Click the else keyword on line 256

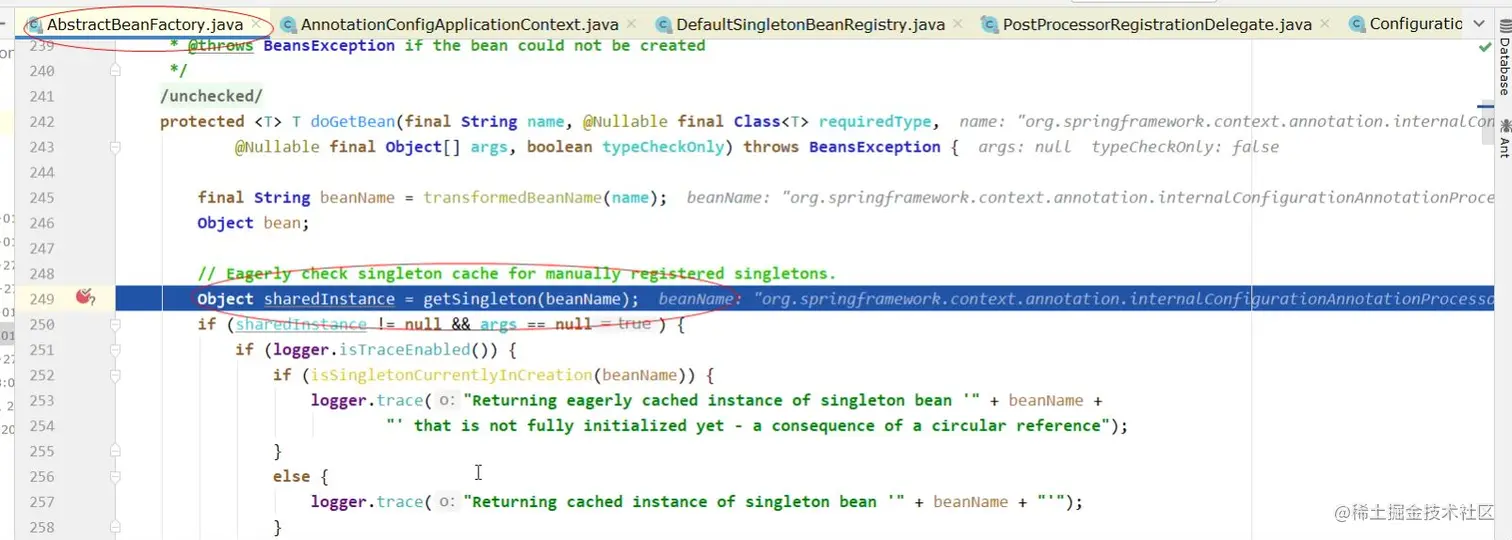coord(291,477)
